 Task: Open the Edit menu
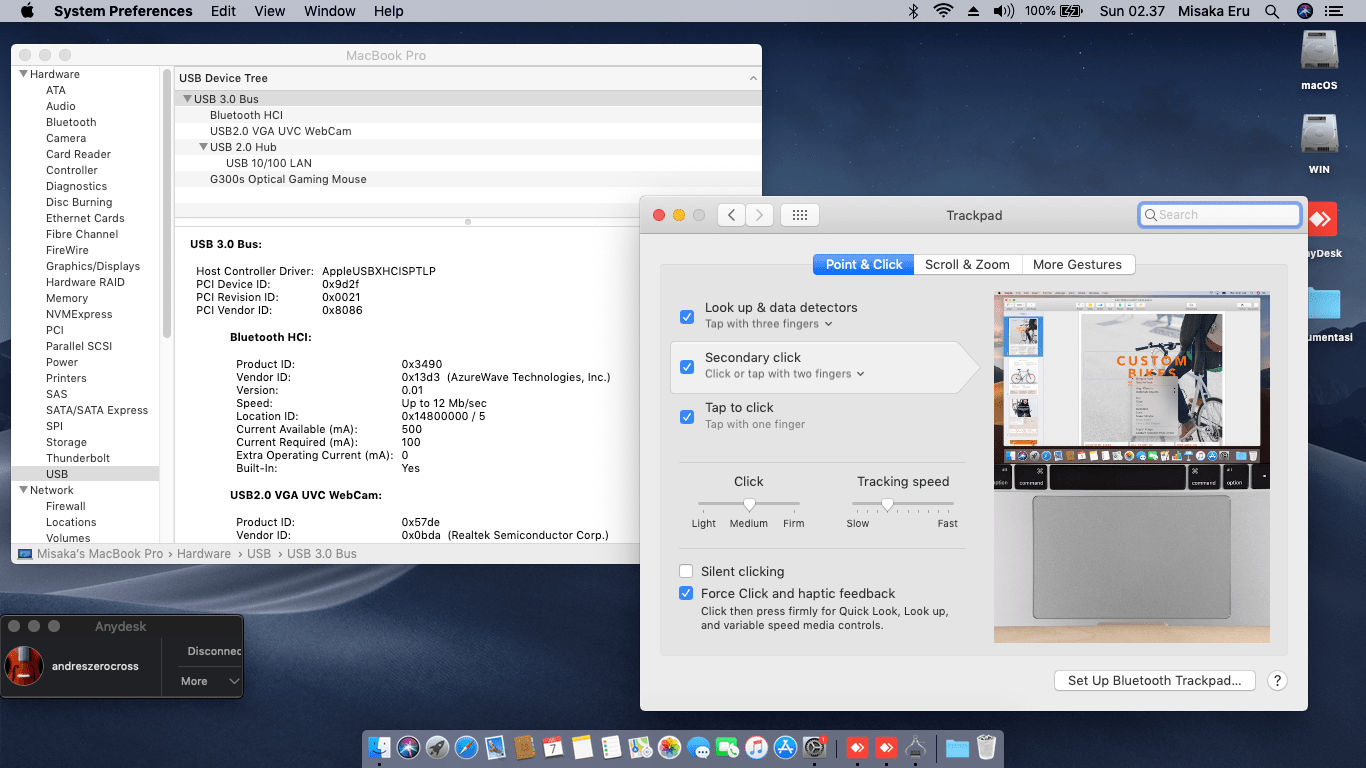[224, 11]
